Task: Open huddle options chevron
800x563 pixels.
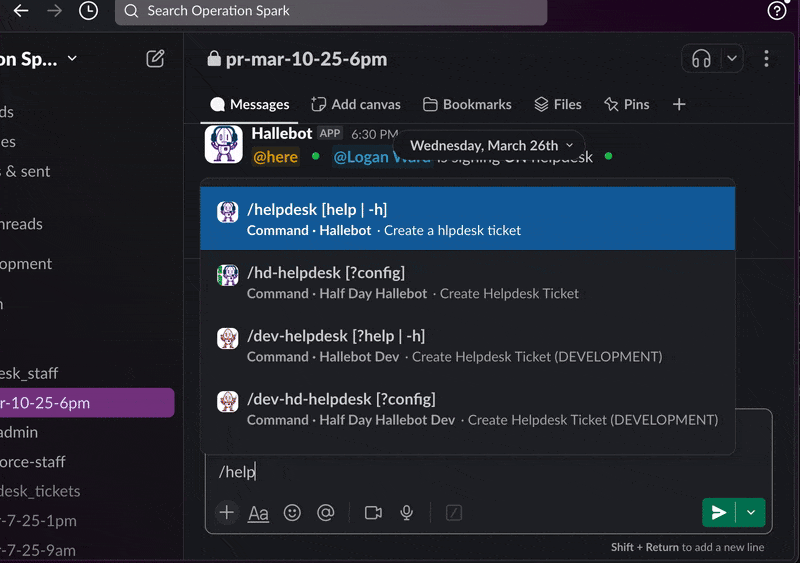Action: (x=732, y=59)
